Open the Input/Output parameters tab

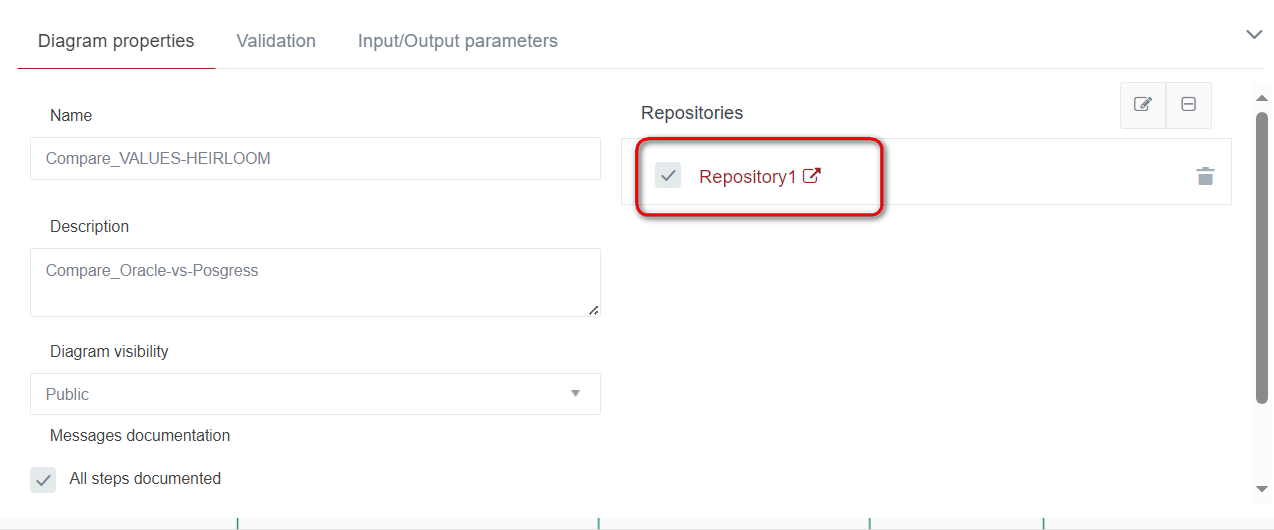tap(458, 41)
